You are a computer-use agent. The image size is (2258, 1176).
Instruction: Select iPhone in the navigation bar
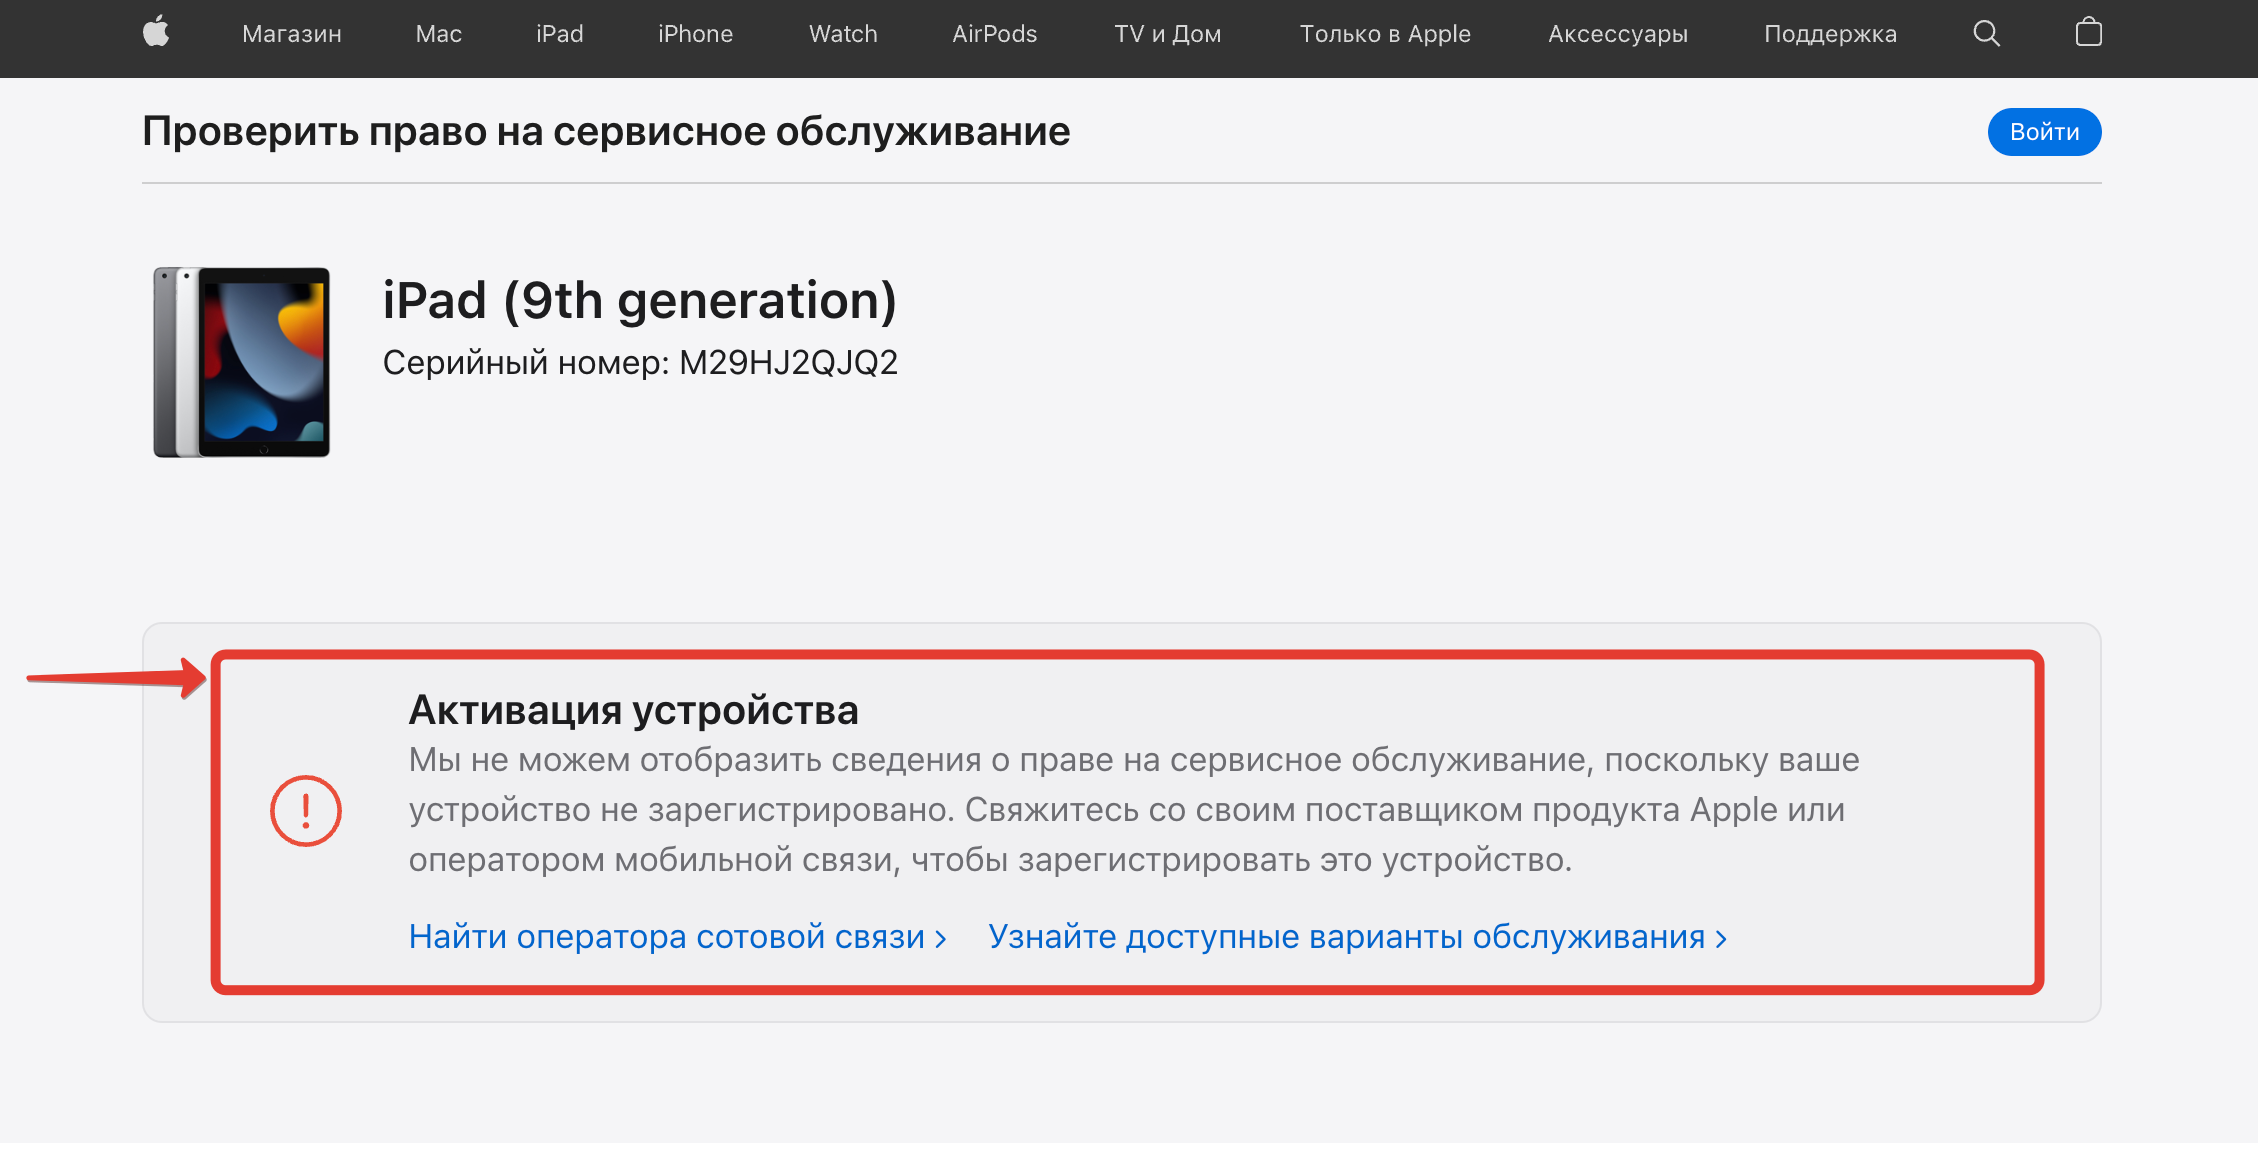pos(696,34)
